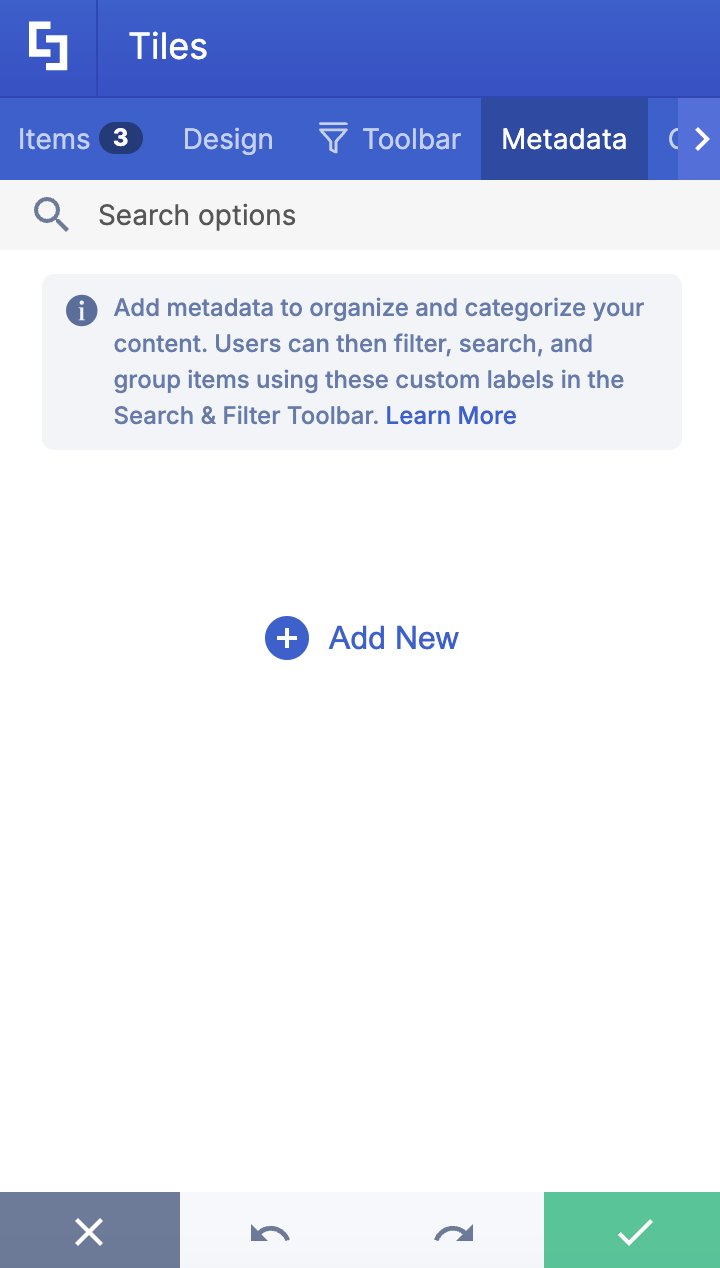Click the plus icon next to Add New
Screen dimensions: 720x1268
[286, 638]
